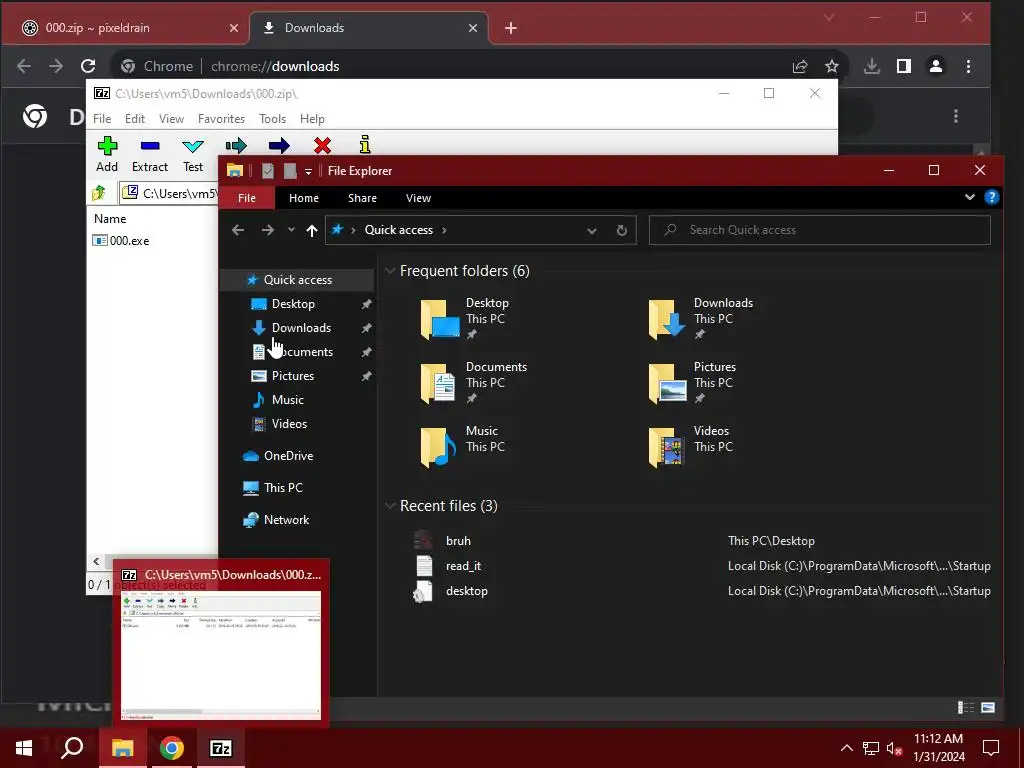Image resolution: width=1024 pixels, height=768 pixels.
Task: Click the 7-Zip Add toolbar icon
Action: [107, 146]
